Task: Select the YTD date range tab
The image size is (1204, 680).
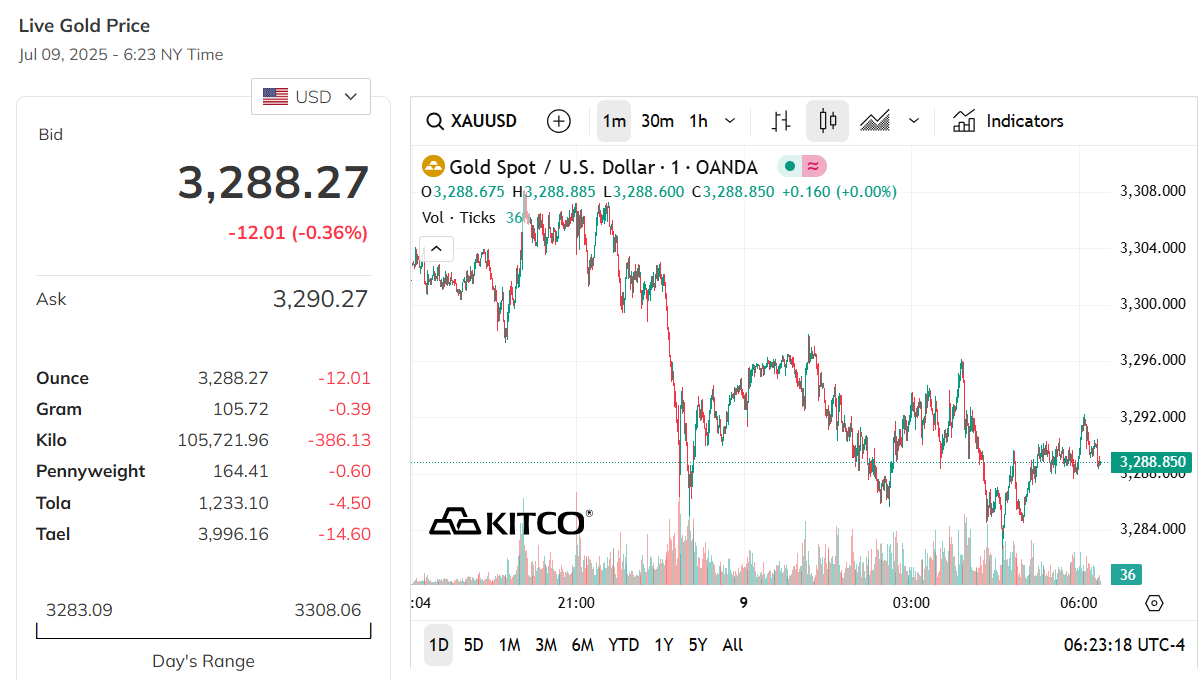Action: click(x=623, y=645)
